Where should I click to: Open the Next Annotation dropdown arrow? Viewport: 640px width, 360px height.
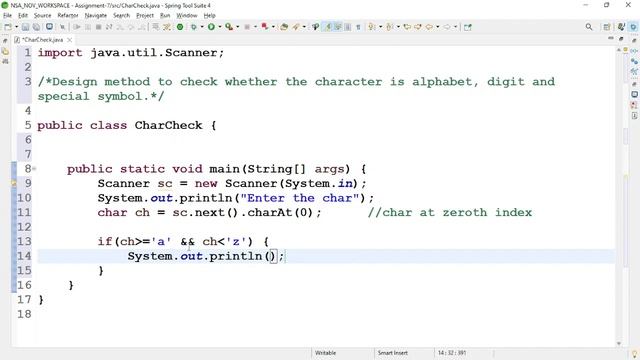[380, 27]
